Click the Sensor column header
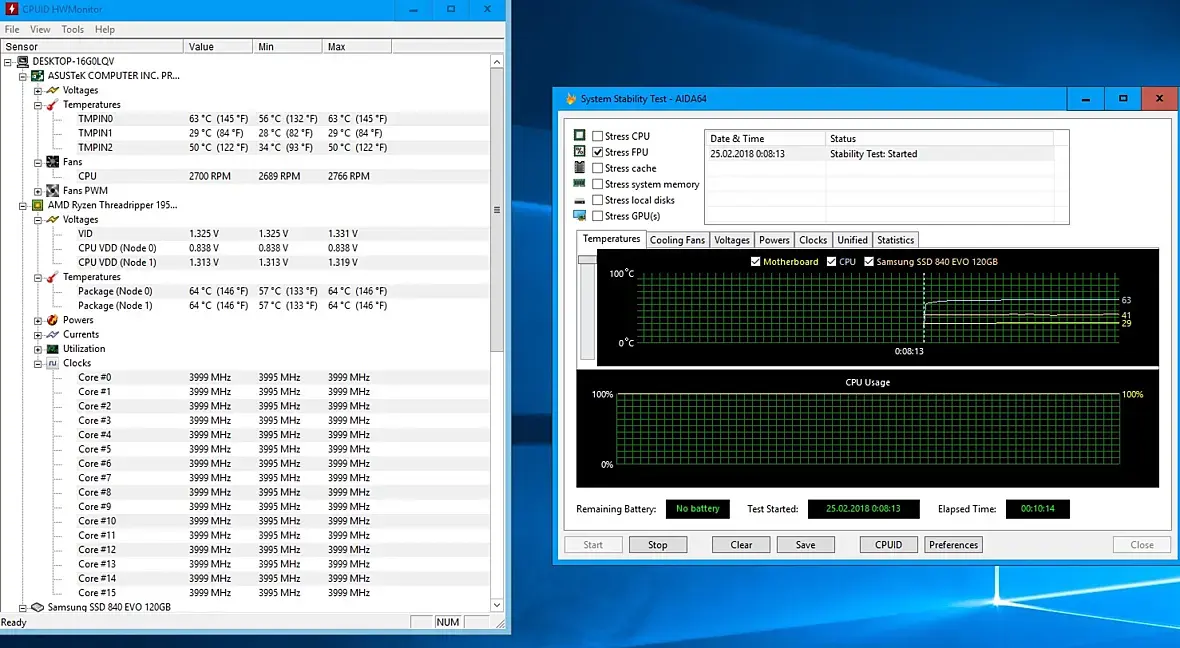 click(92, 47)
